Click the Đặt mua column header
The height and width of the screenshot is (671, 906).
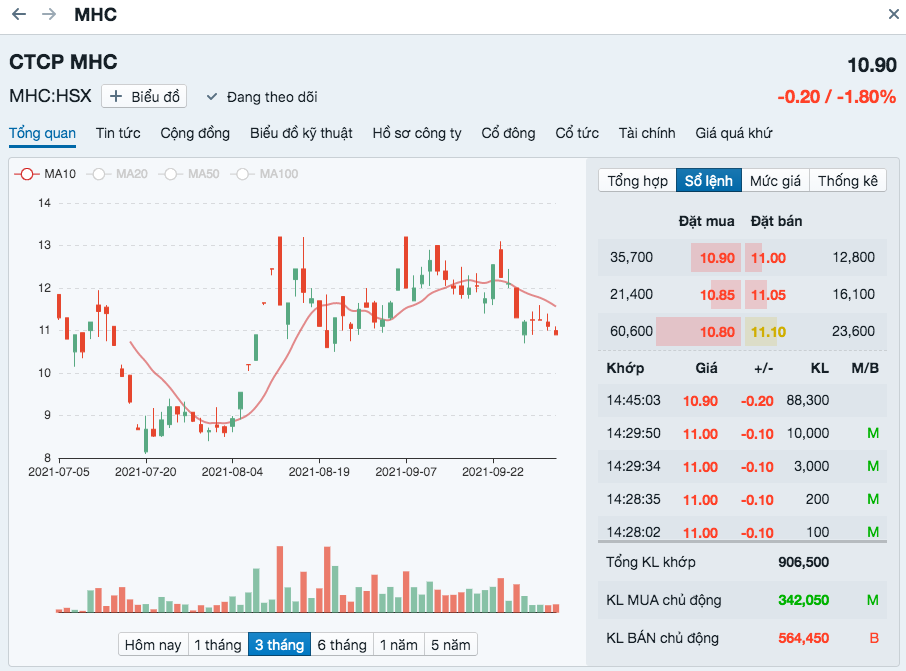(706, 221)
